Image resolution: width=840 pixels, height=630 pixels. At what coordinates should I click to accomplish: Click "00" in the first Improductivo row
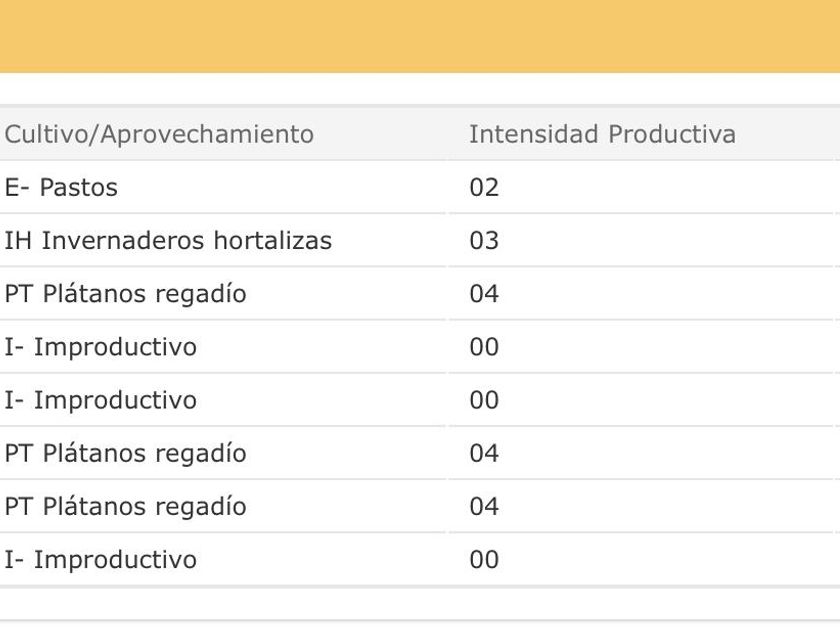tap(484, 347)
